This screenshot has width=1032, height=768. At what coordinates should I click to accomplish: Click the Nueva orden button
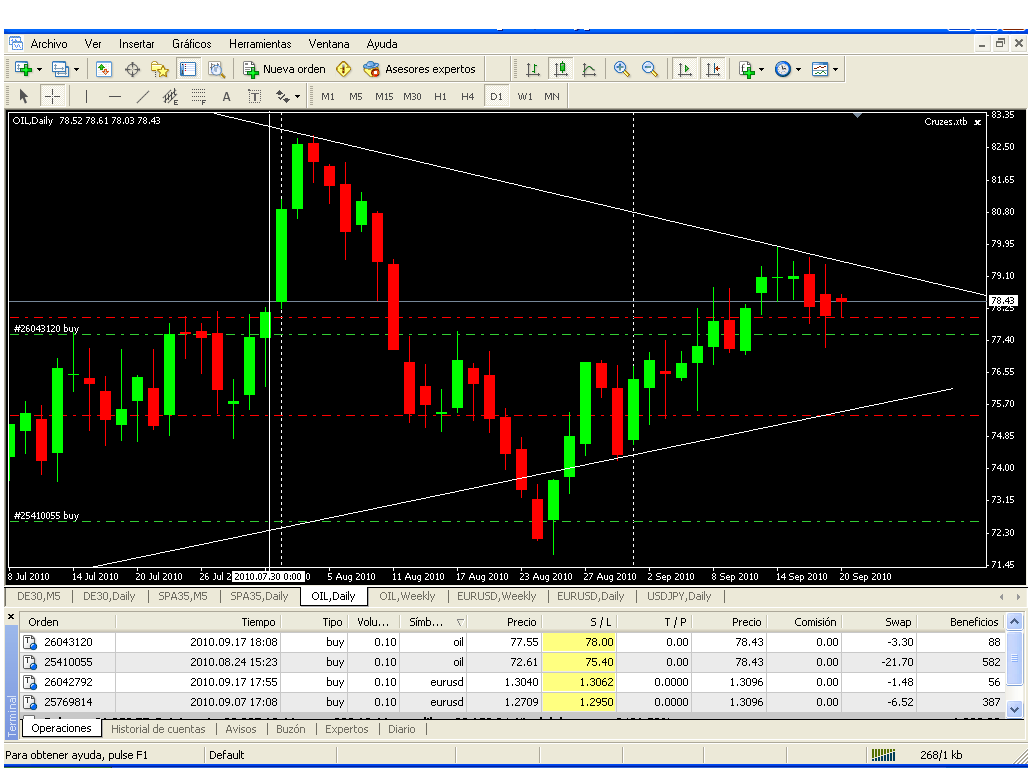pyautogui.click(x=284, y=69)
